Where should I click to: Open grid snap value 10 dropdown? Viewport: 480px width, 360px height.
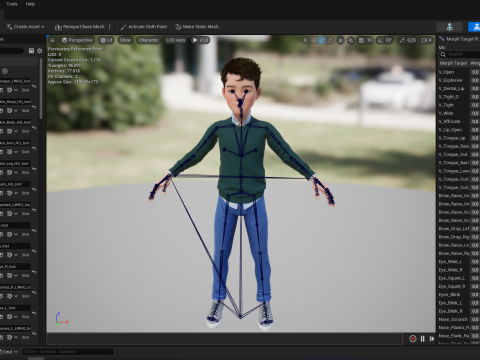click(x=369, y=40)
